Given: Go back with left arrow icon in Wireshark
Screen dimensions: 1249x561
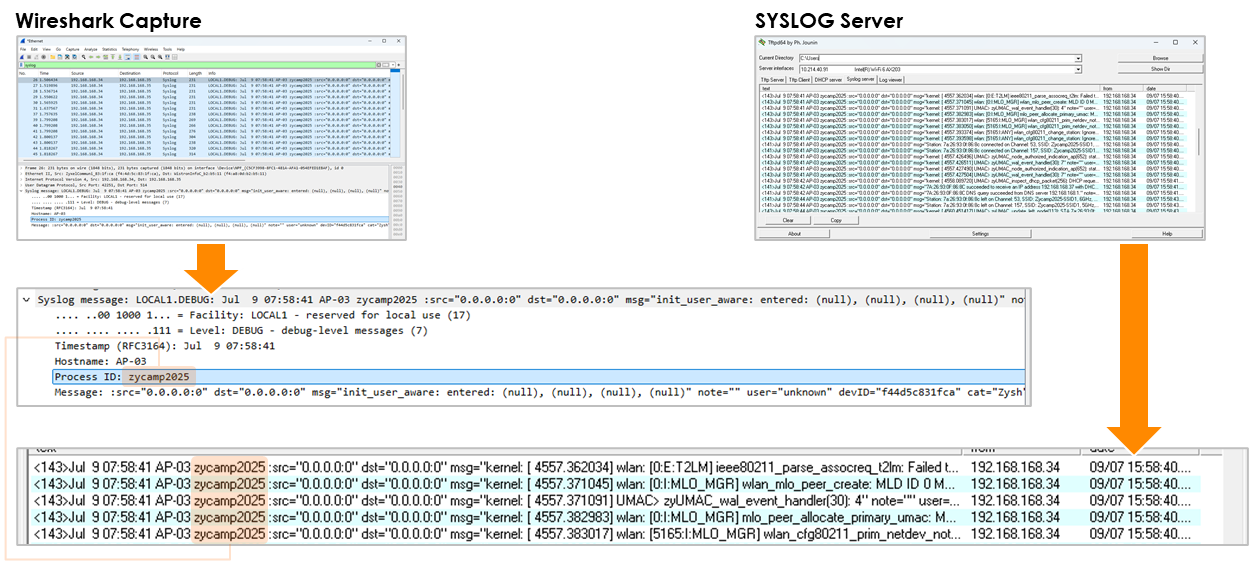Looking at the screenshot, I should 91,57.
